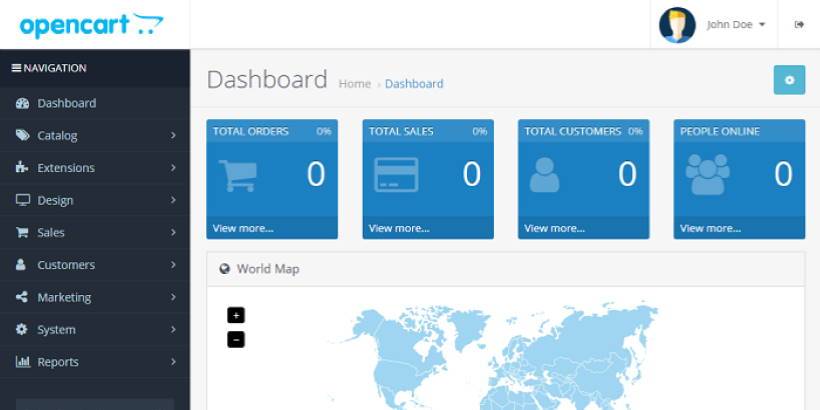This screenshot has height=410, width=820.
Task: Zoom in on the world map
Action: (x=236, y=315)
